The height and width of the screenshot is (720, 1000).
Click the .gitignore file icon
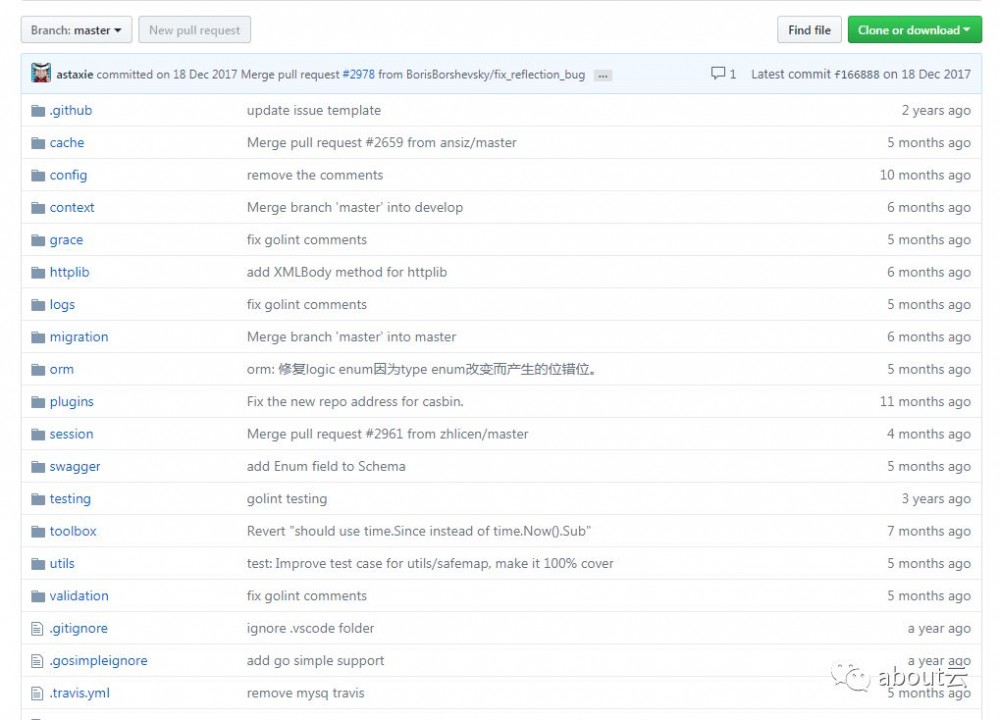(37, 629)
